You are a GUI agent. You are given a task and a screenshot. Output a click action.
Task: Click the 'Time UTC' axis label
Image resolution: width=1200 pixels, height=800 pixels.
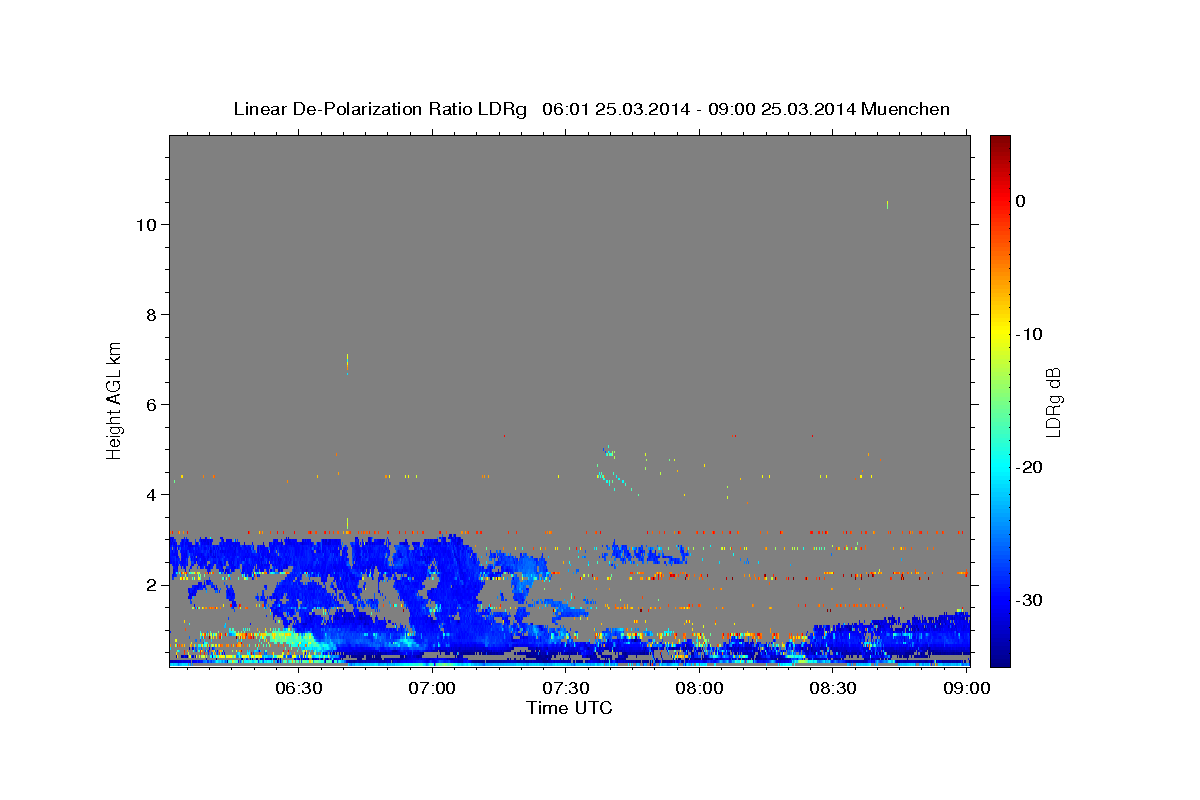[x=569, y=708]
